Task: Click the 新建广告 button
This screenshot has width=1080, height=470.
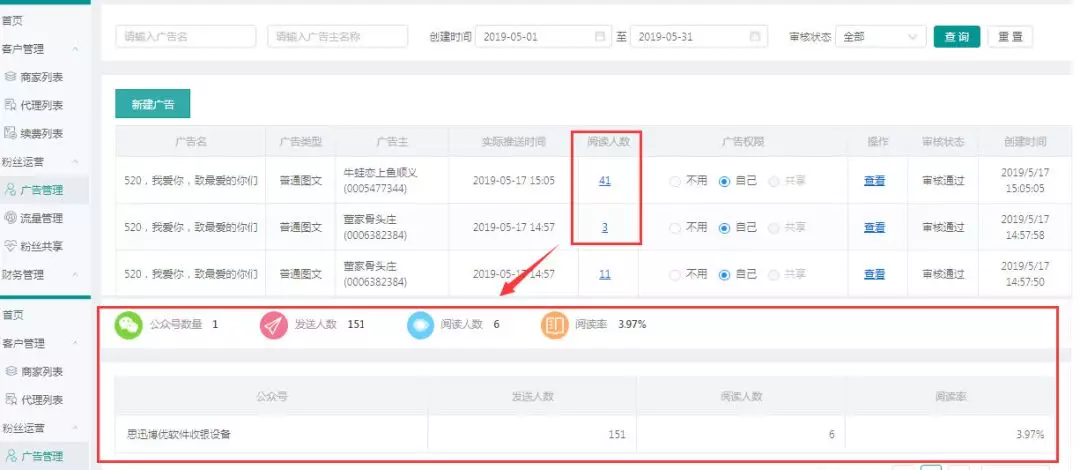Action: click(x=153, y=105)
